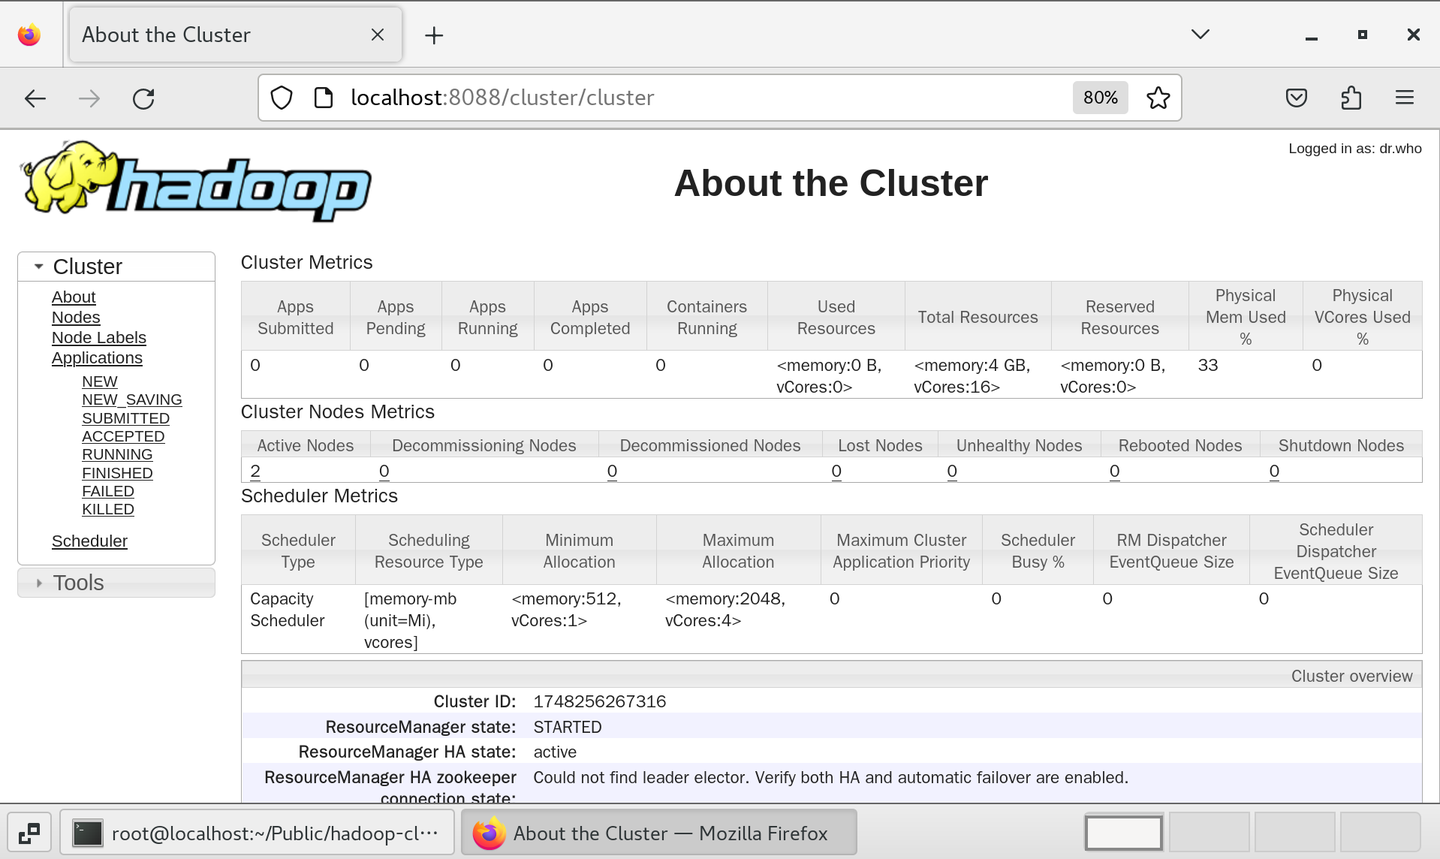The height and width of the screenshot is (859, 1440).
Task: Open the Firefox extensions icon
Action: click(1351, 97)
